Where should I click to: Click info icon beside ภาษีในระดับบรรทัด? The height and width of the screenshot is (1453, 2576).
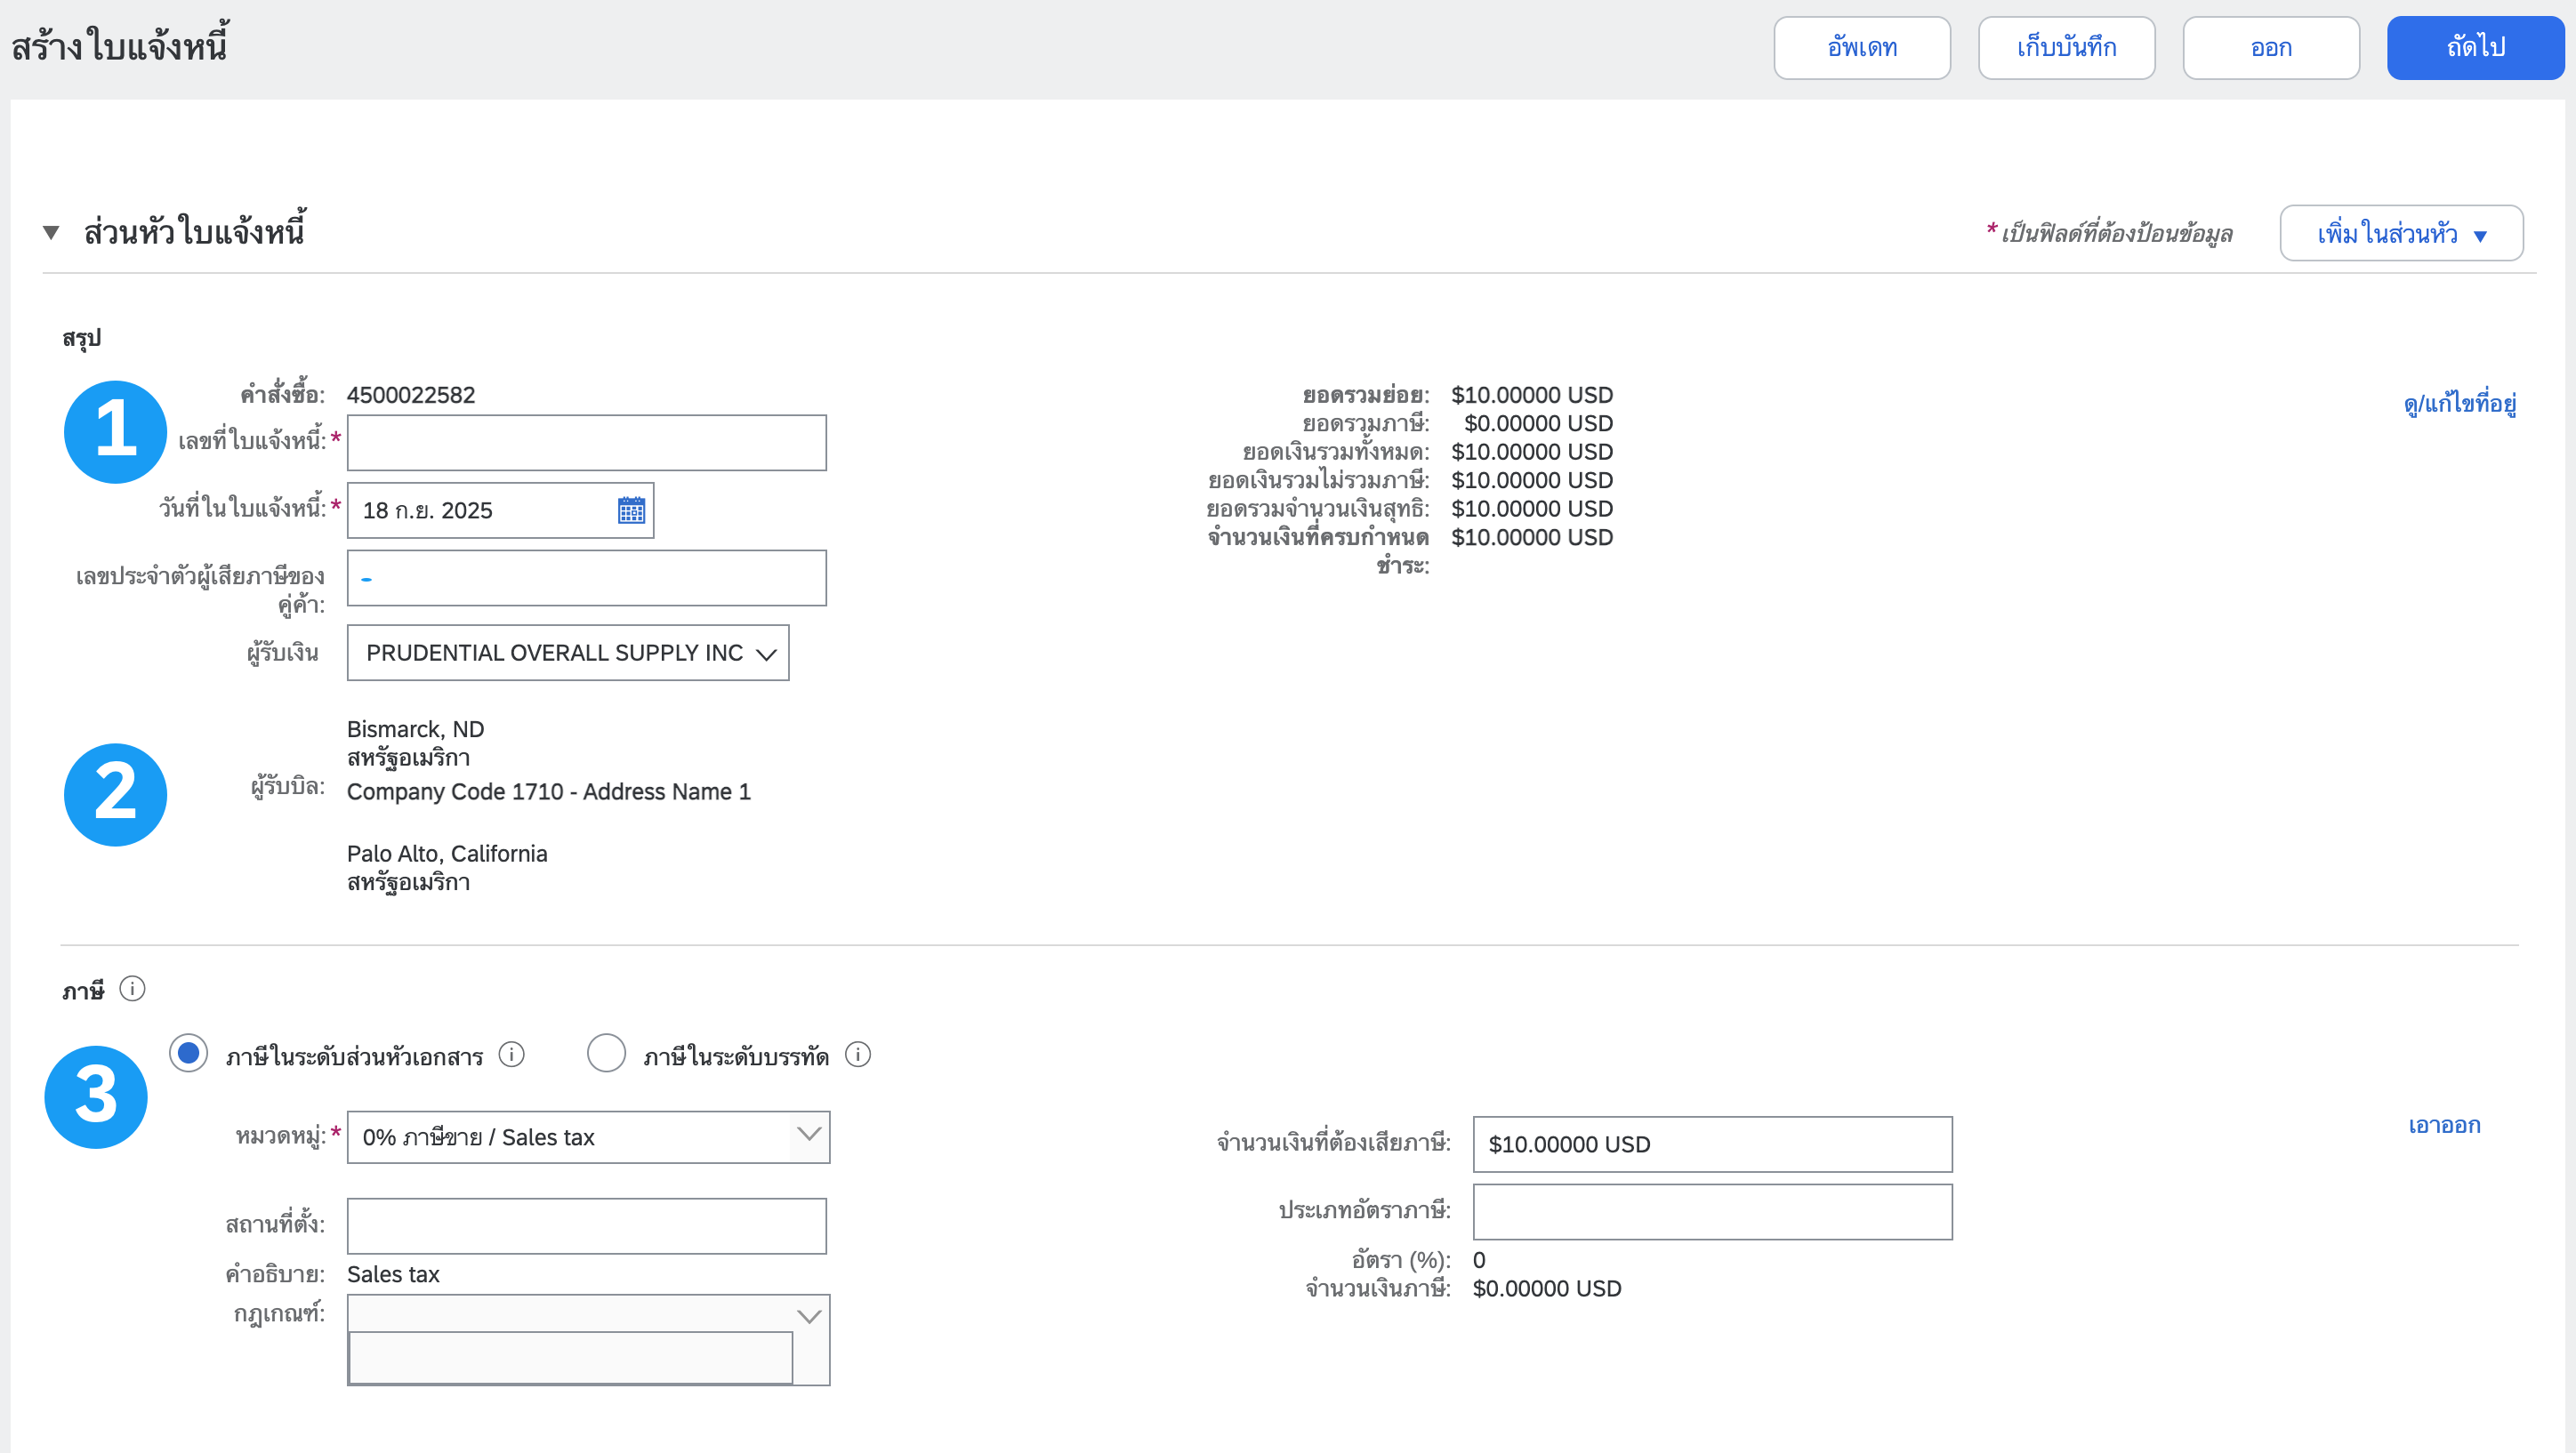858,1055
